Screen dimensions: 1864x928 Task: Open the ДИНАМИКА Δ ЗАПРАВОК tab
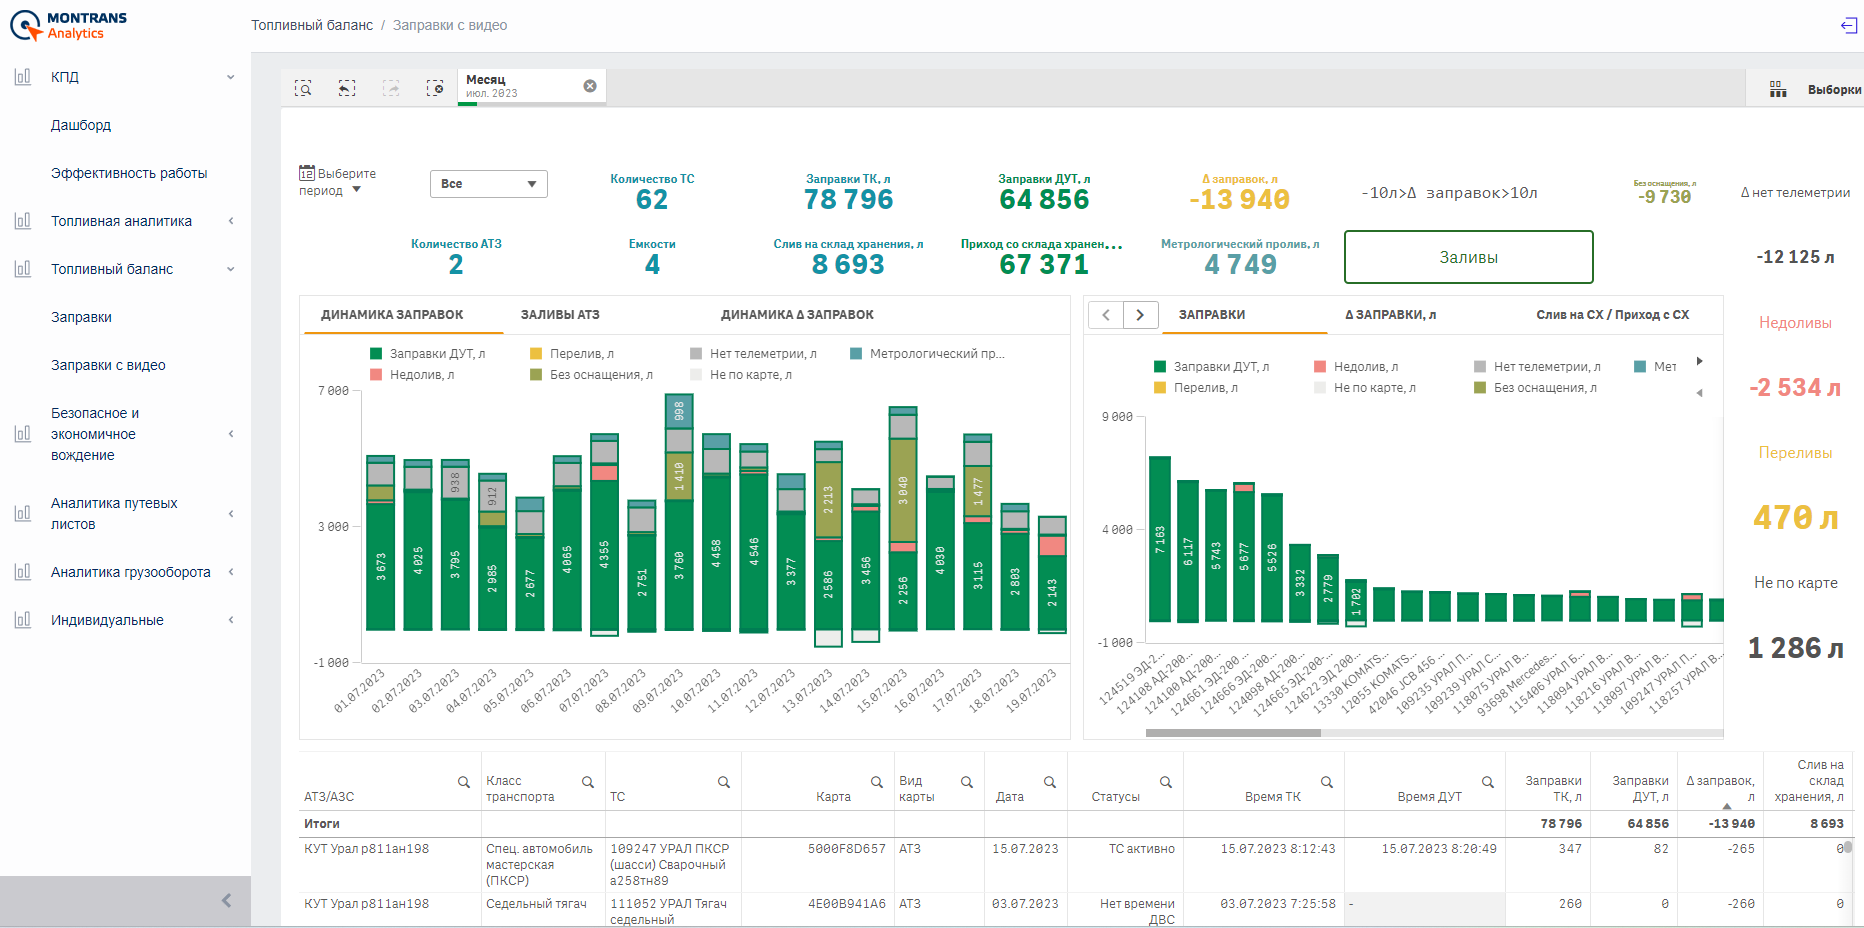[x=797, y=314]
